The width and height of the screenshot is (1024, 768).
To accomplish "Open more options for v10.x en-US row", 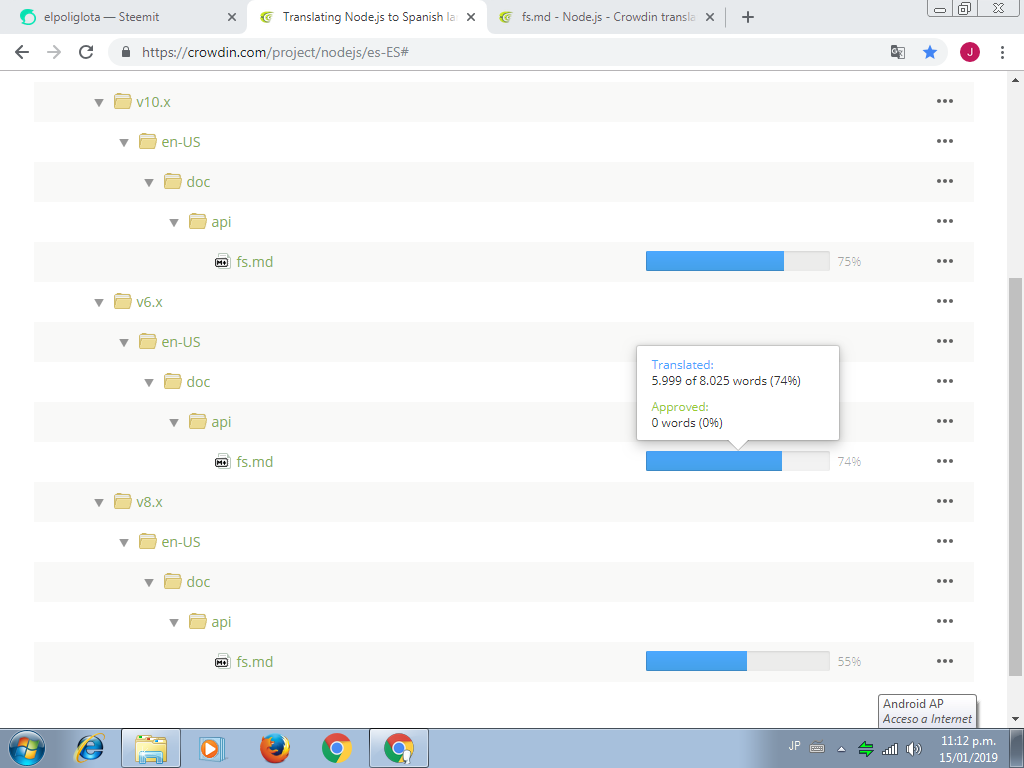I will click(x=944, y=141).
